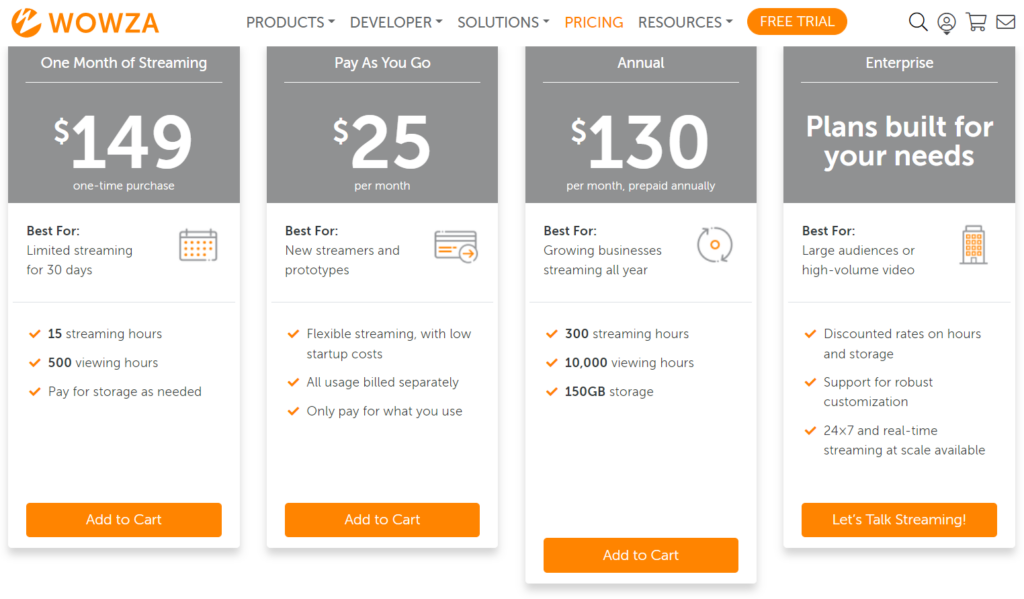Screen dimensions: 1024x599
Task: Click checkmark beside Support for robust customization
Action: (x=810, y=382)
